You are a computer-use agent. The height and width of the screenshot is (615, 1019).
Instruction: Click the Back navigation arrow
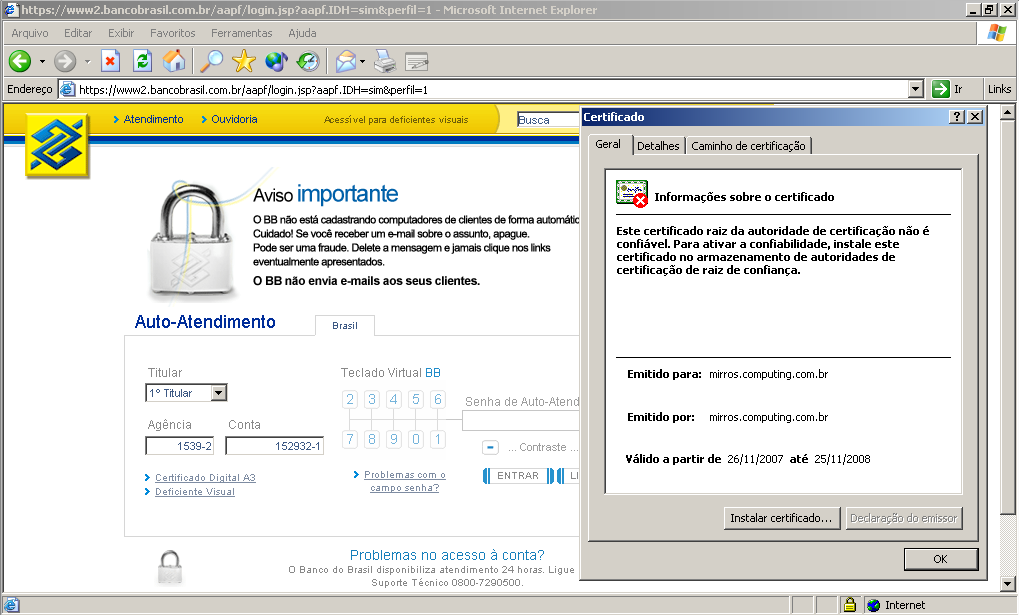20,62
